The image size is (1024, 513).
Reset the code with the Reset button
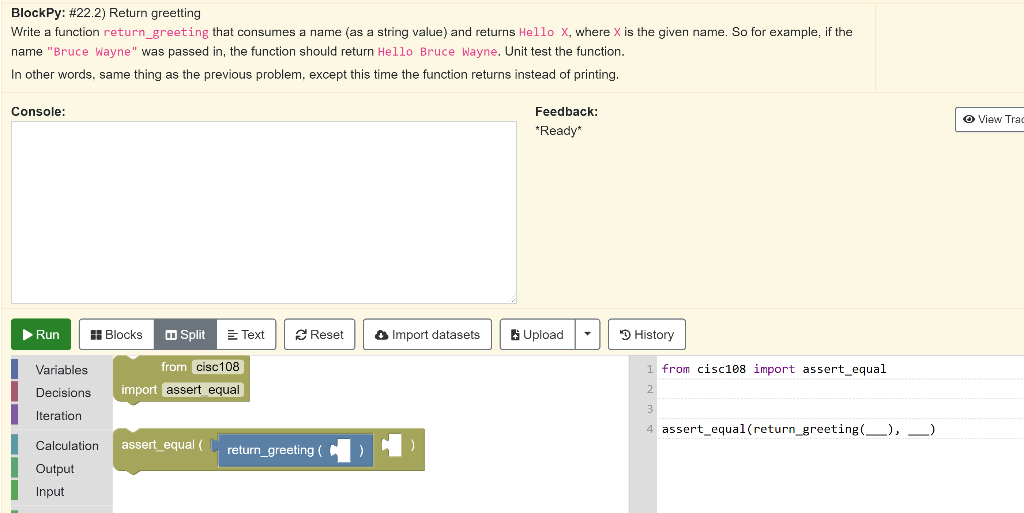[319, 335]
